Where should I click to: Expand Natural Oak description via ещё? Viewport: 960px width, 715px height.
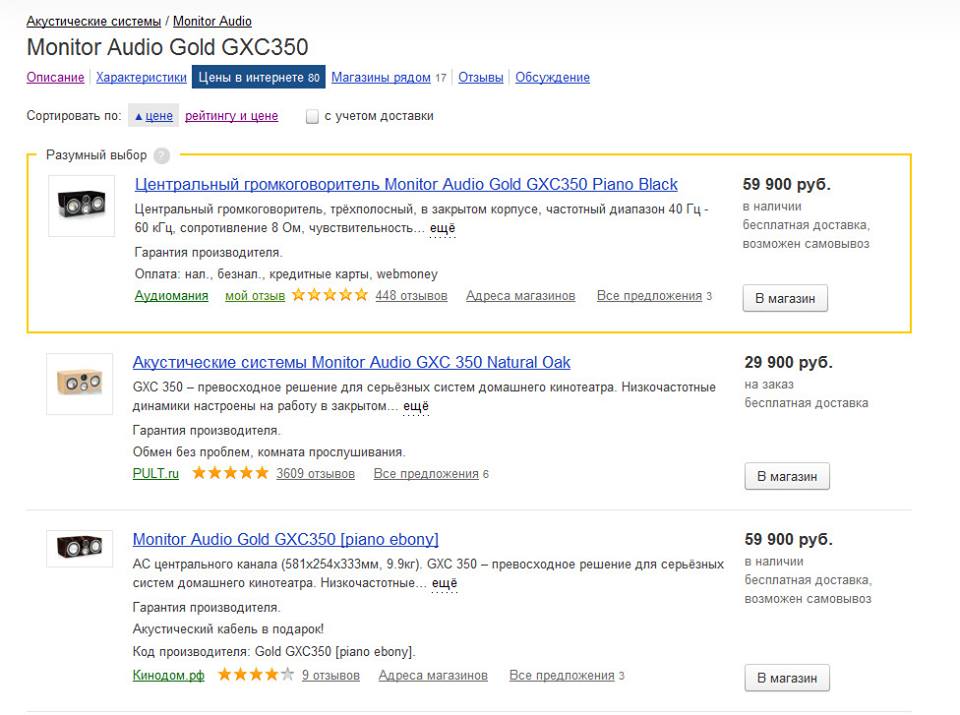coord(416,406)
